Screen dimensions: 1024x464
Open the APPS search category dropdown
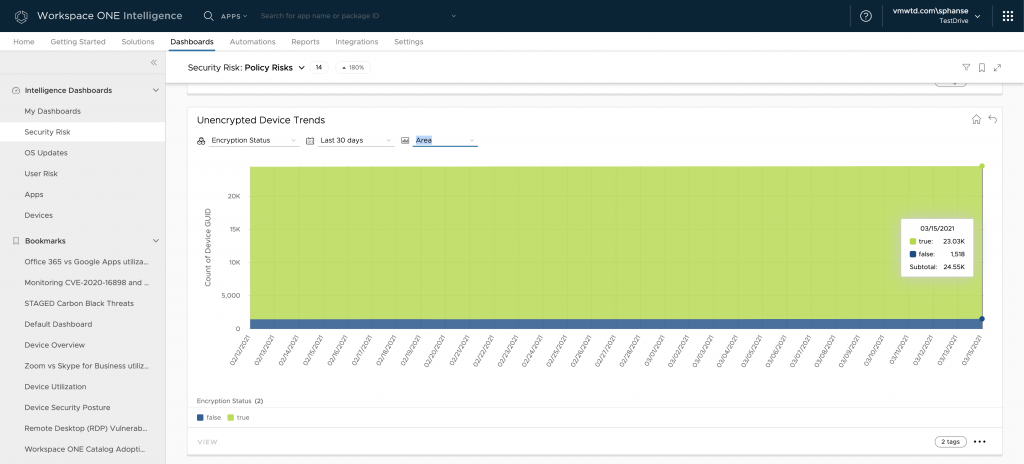point(234,16)
